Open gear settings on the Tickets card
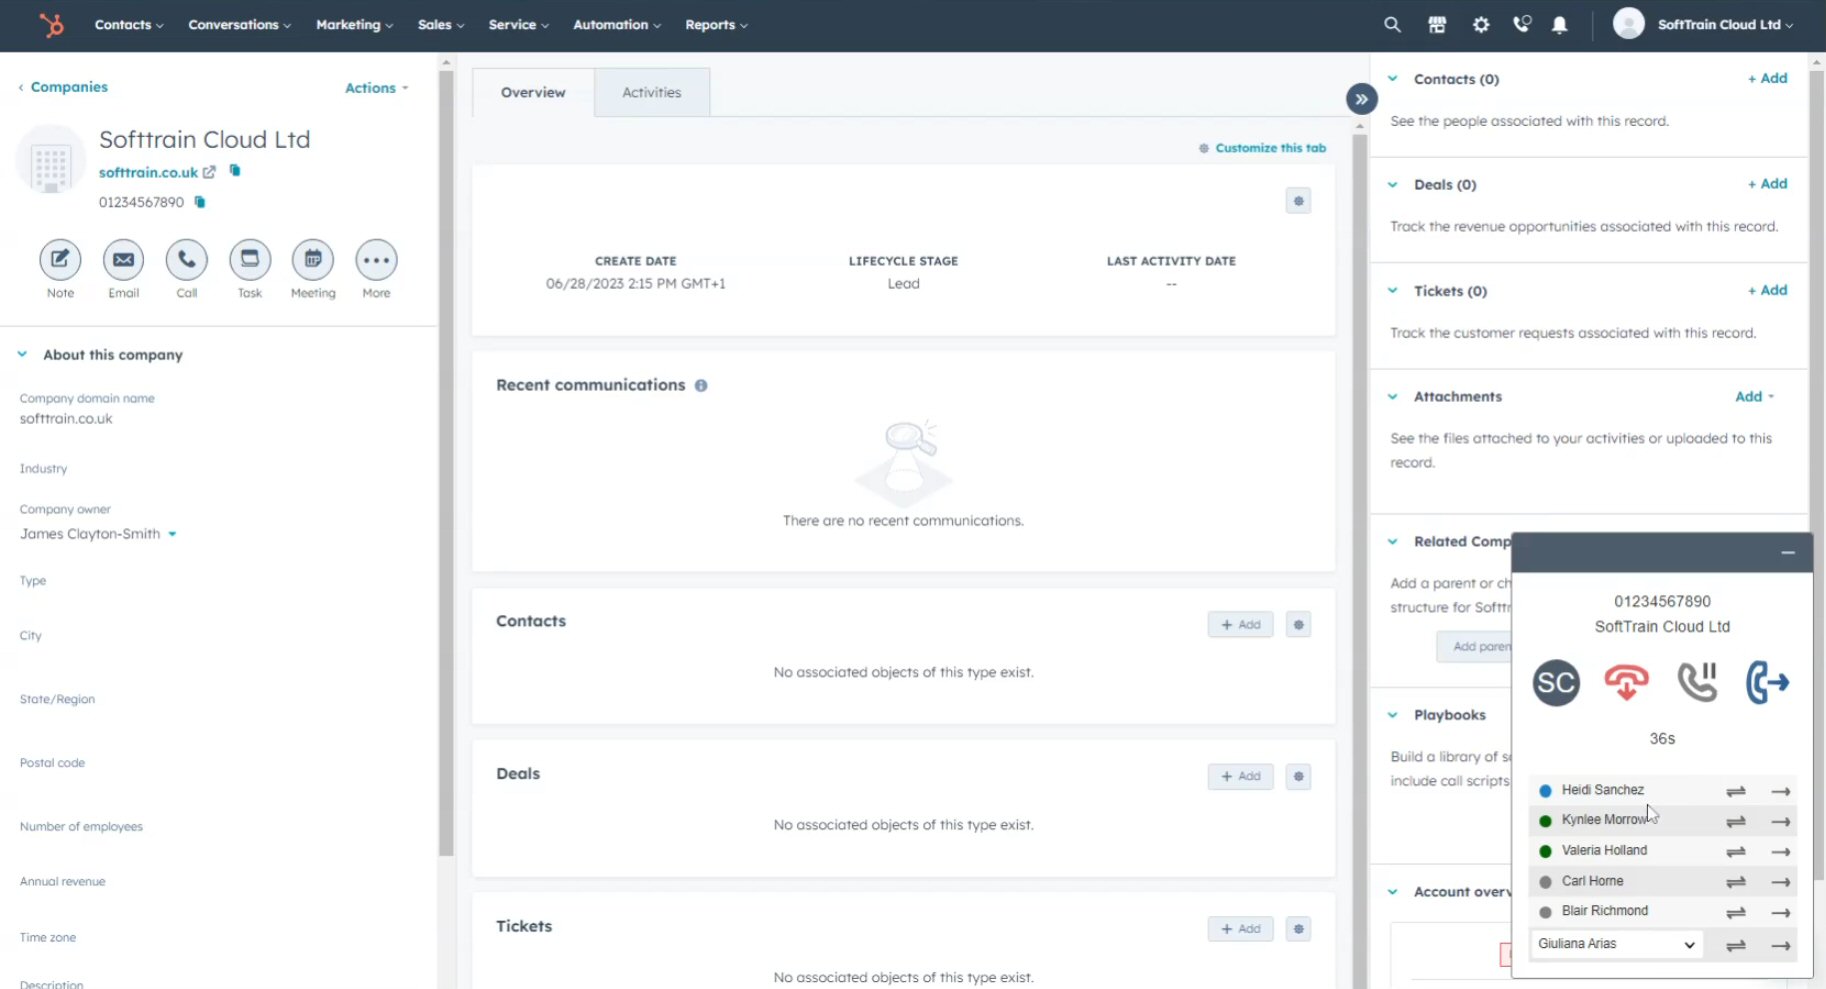This screenshot has height=989, width=1826. [1298, 929]
